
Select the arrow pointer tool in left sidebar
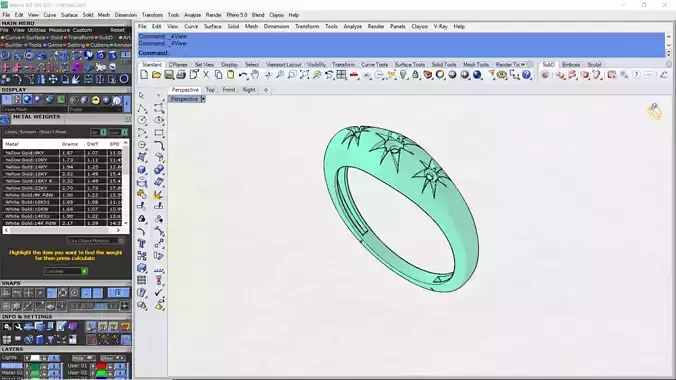pos(142,95)
